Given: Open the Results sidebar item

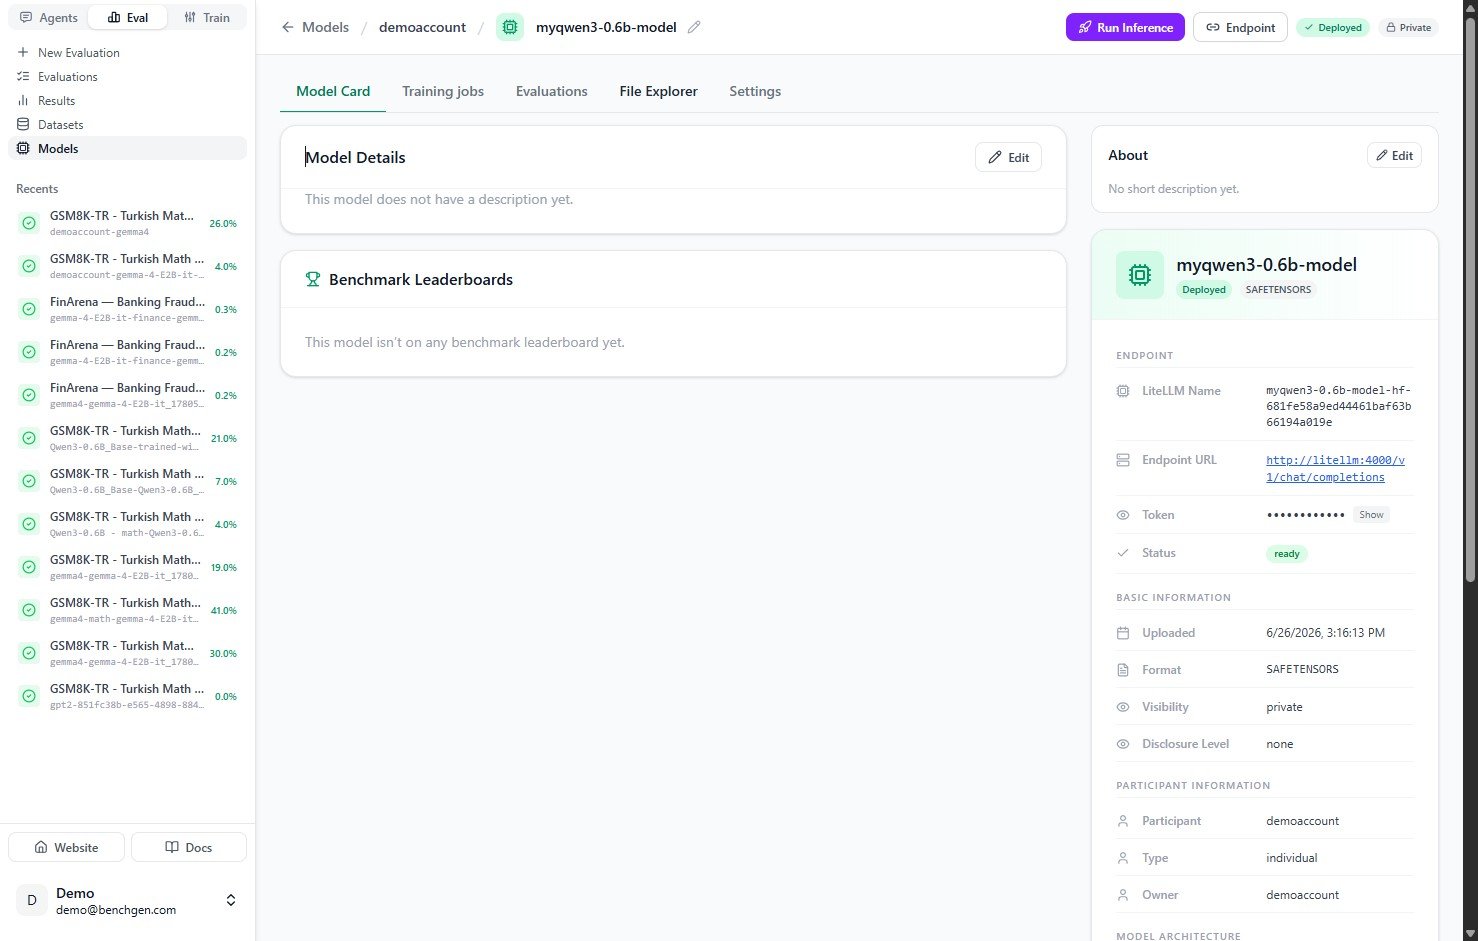Looking at the screenshot, I should [x=127, y=100].
